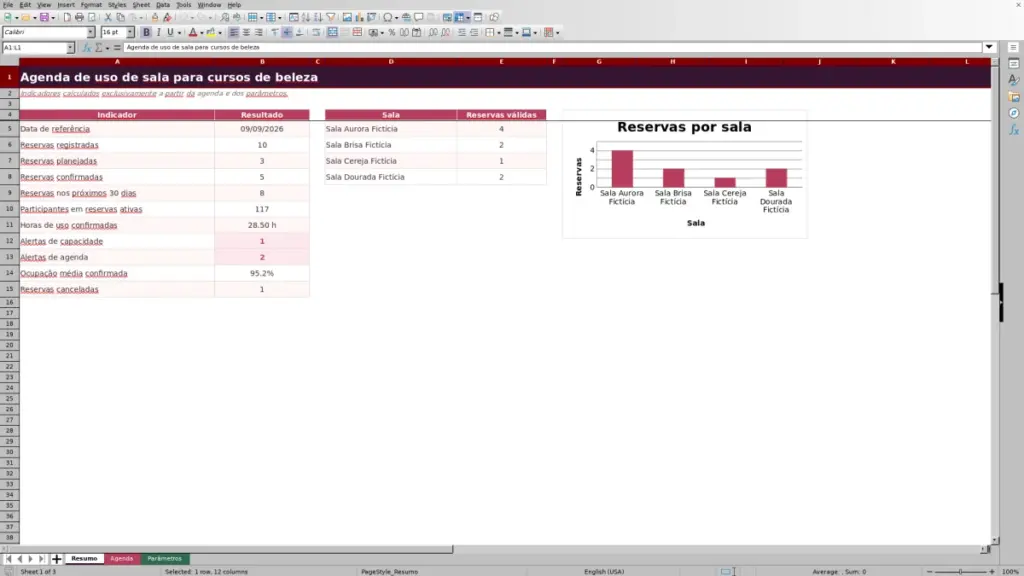Insert a chart using the chart icon
This screenshot has height=576, width=1024.
point(359,18)
